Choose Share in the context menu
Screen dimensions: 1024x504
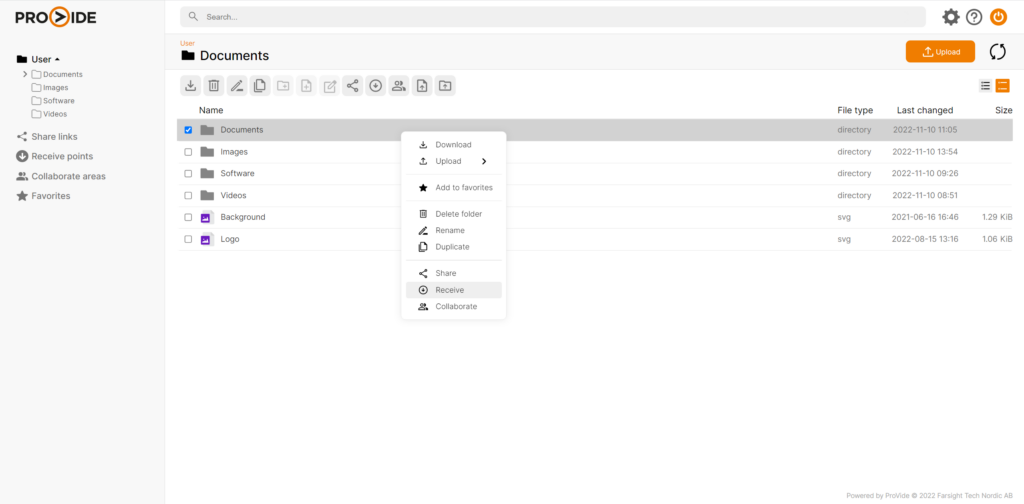(454, 274)
